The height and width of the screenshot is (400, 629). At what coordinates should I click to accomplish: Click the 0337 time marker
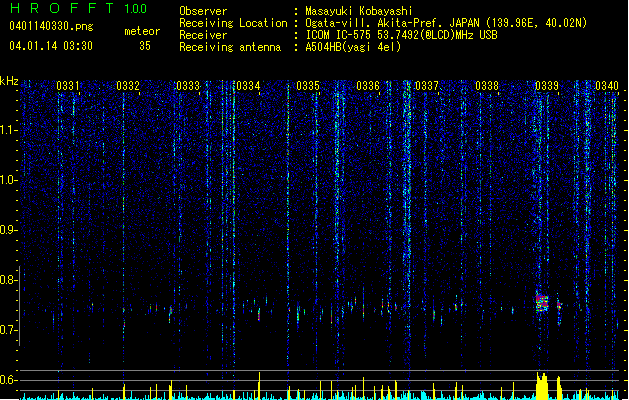coord(427,86)
